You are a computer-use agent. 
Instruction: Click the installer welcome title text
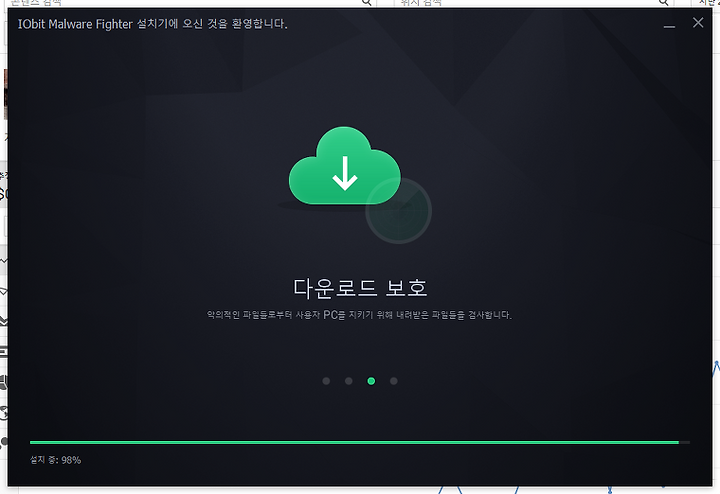coord(152,24)
